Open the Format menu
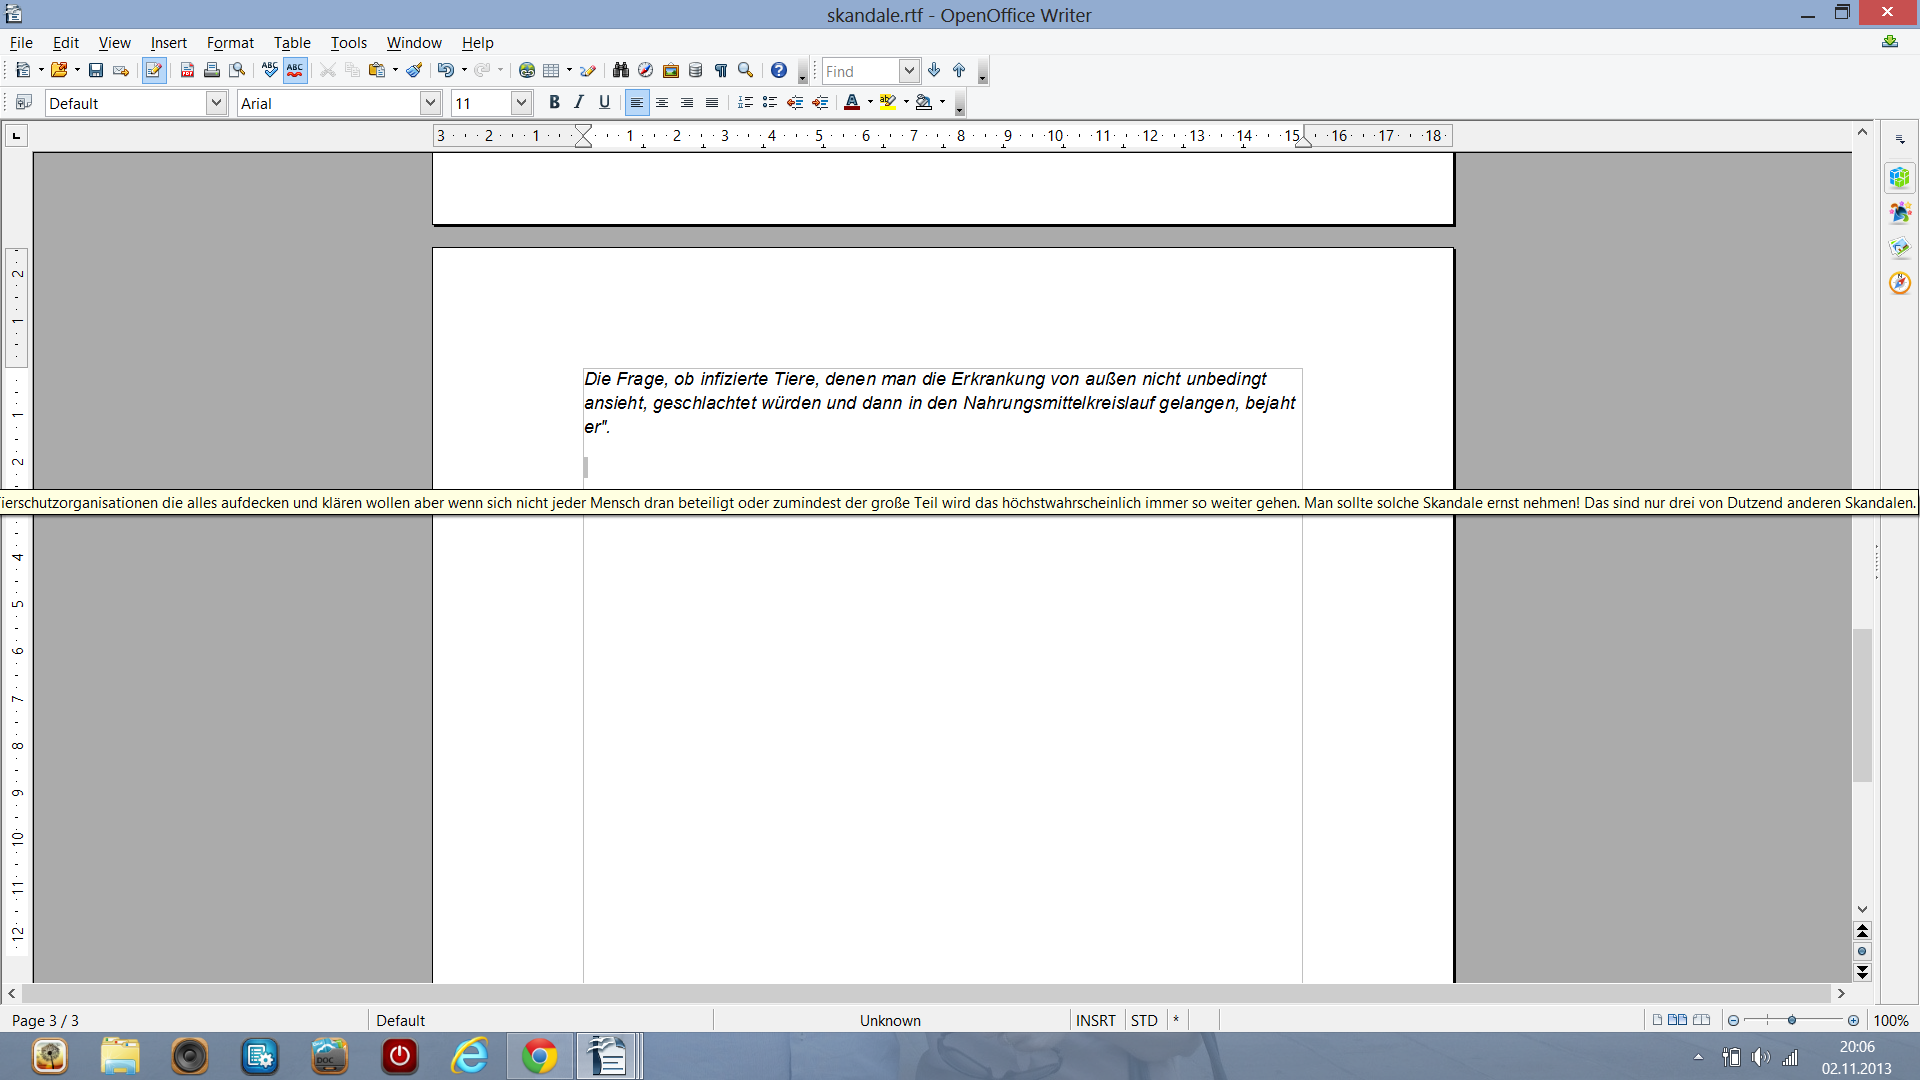 pos(230,42)
